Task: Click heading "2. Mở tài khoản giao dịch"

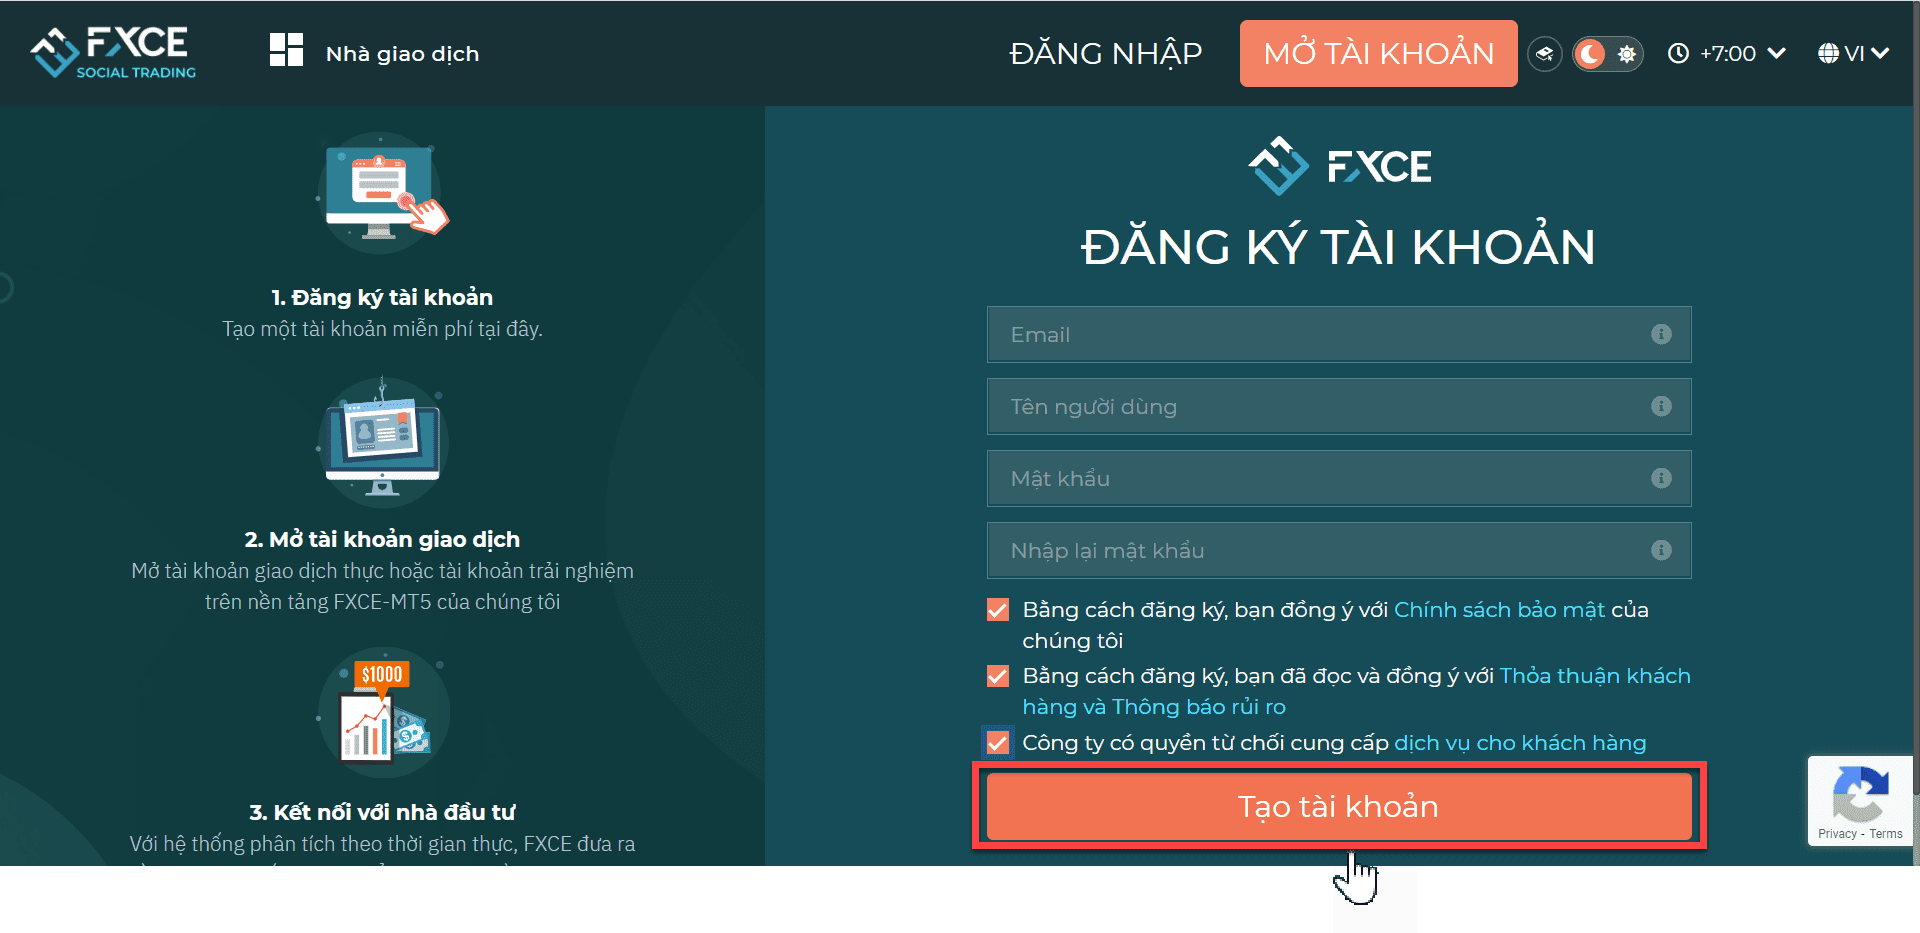Action: 382,539
